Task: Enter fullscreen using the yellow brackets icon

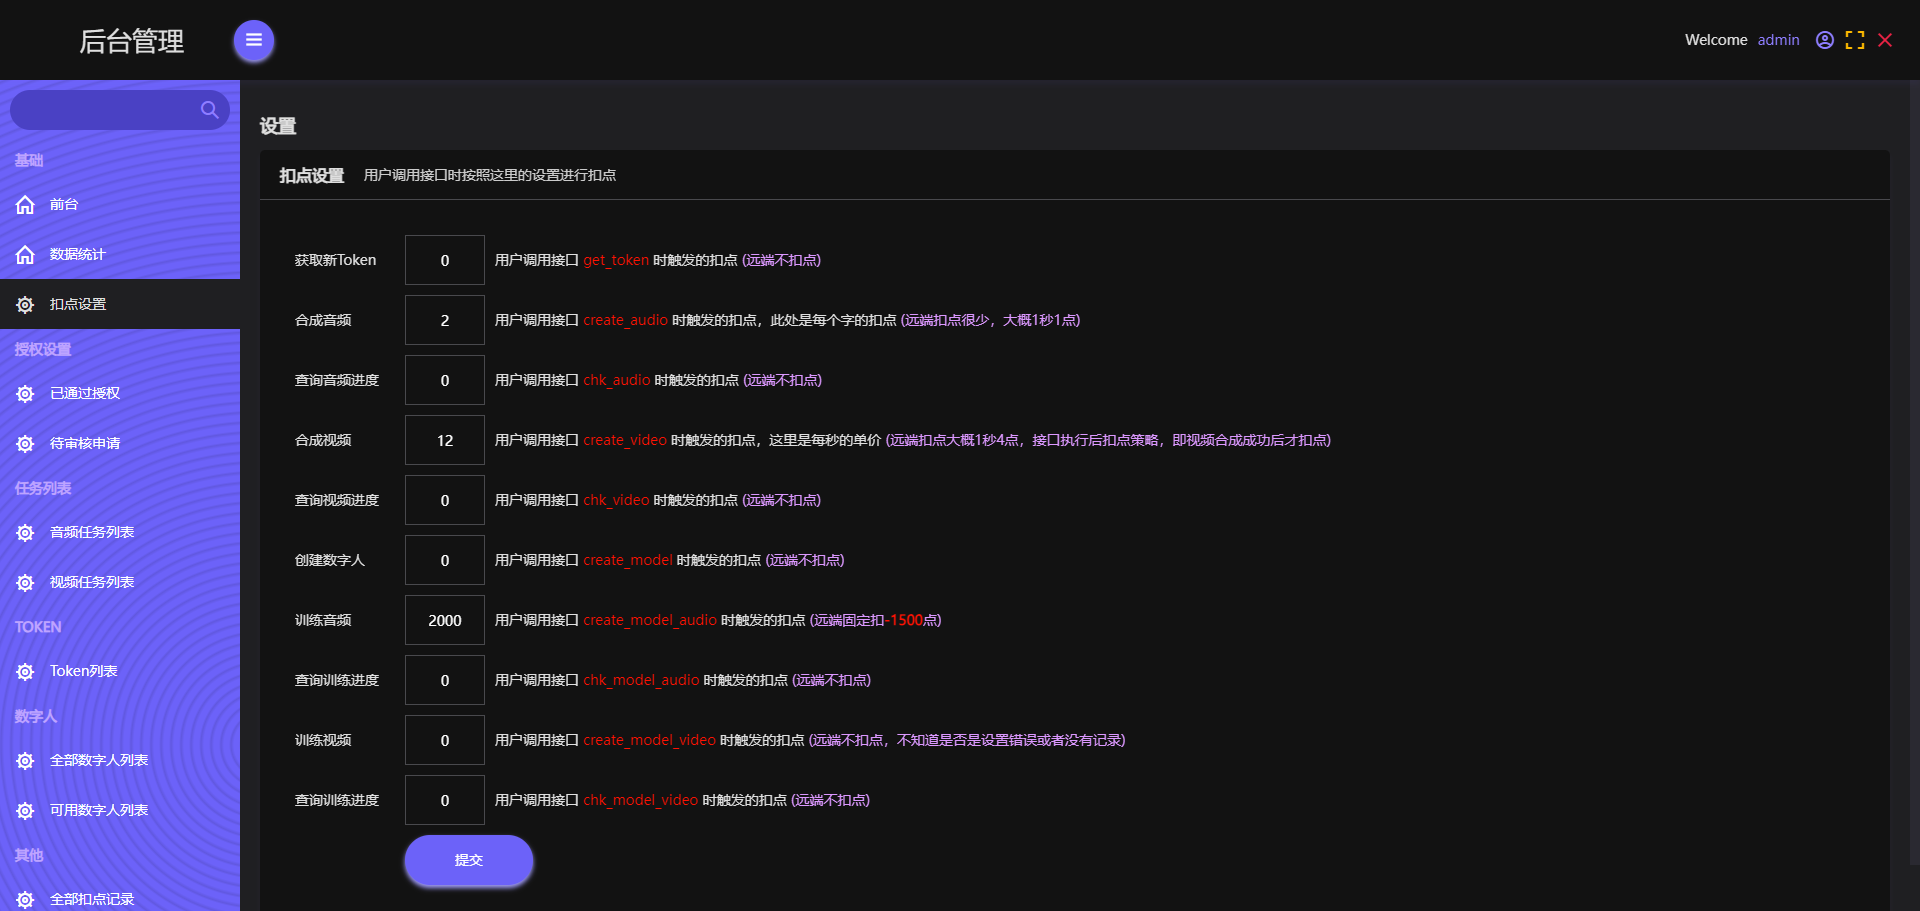Action: [1855, 40]
